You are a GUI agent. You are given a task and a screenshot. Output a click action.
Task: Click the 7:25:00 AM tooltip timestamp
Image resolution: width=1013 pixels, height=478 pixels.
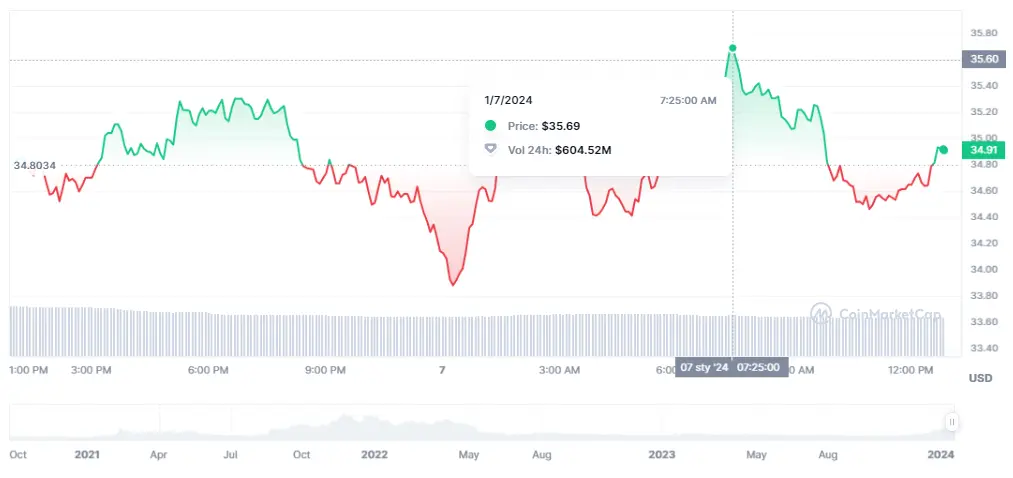click(688, 100)
